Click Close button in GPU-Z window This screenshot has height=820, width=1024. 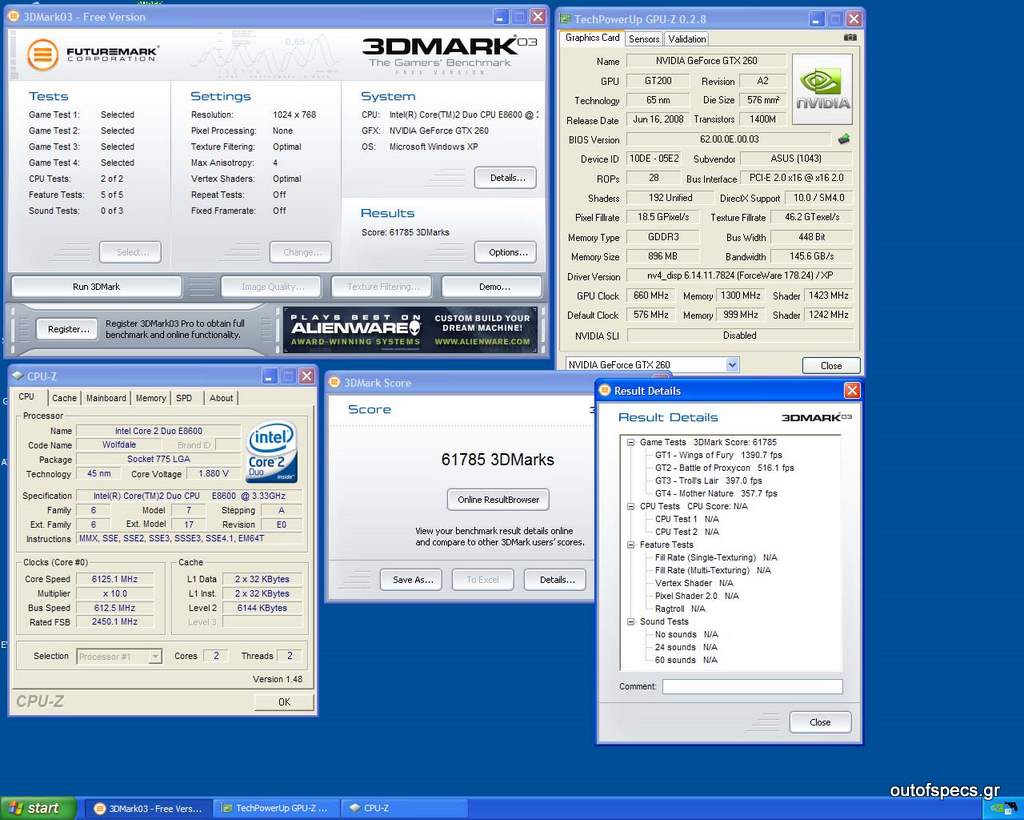831,366
